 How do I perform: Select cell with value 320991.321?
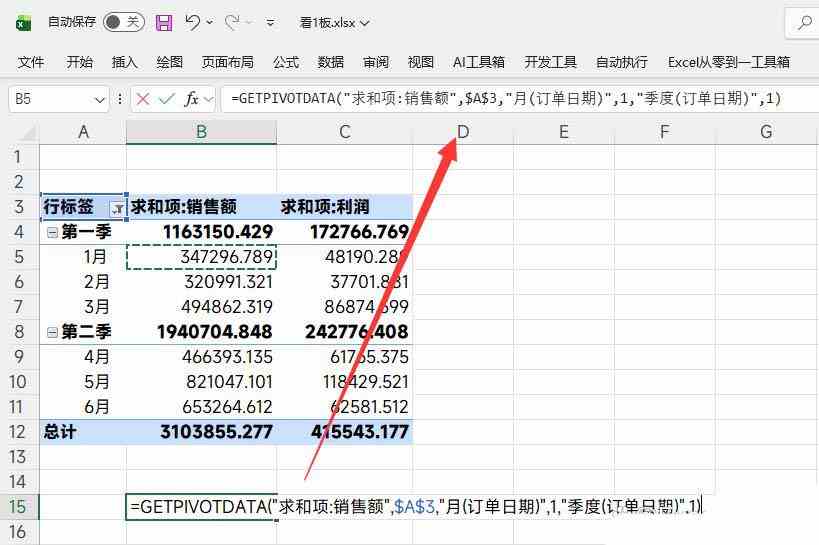[x=202, y=282]
